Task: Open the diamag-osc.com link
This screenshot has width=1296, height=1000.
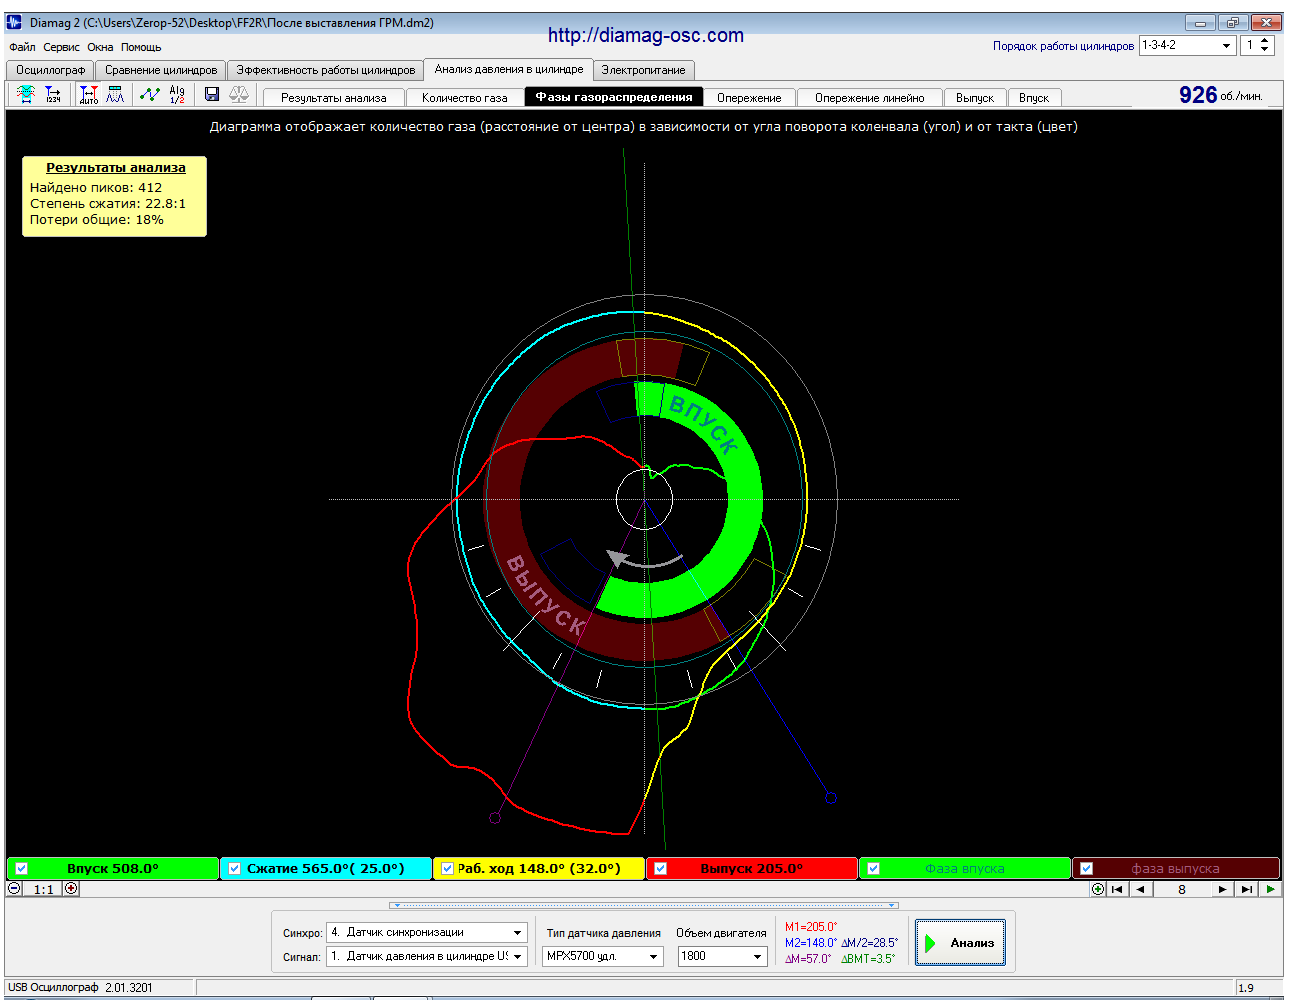Action: [x=646, y=35]
